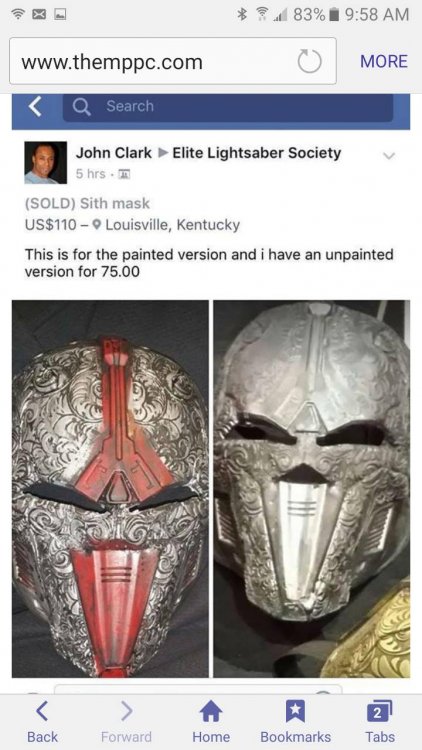This screenshot has width=422, height=750.
Task: Open the Elite Lightsaber Society group link
Action: pos(256,153)
